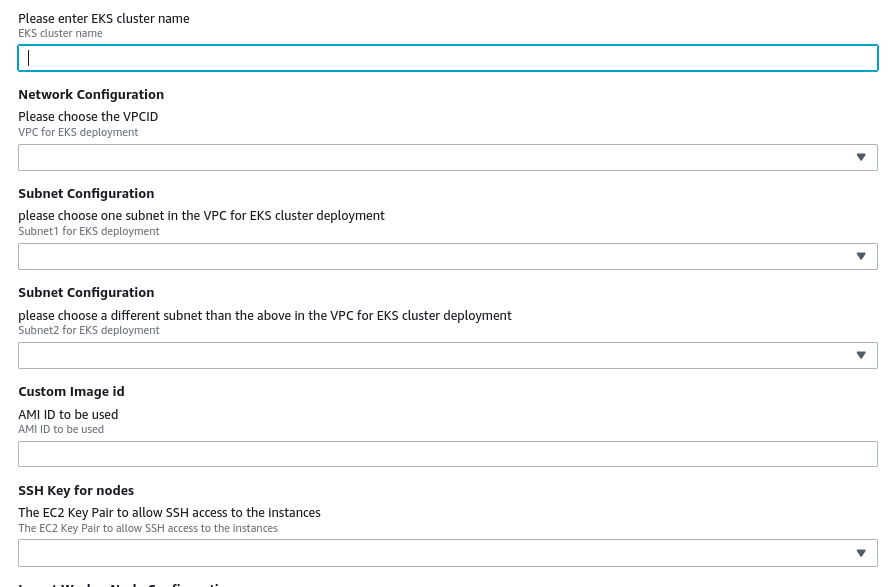The image size is (896, 587).
Task: Click the AMI ID text input box
Action: pos(447,454)
